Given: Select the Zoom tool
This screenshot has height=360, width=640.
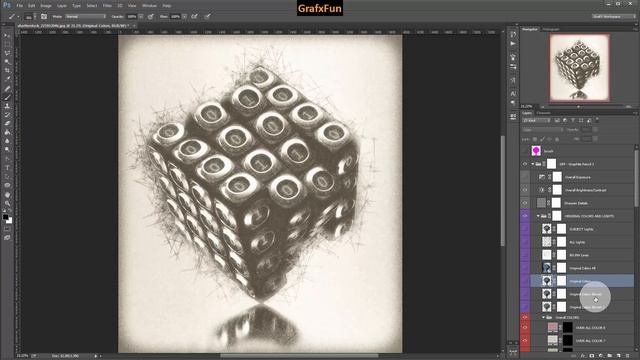Looking at the screenshot, I should 7,203.
